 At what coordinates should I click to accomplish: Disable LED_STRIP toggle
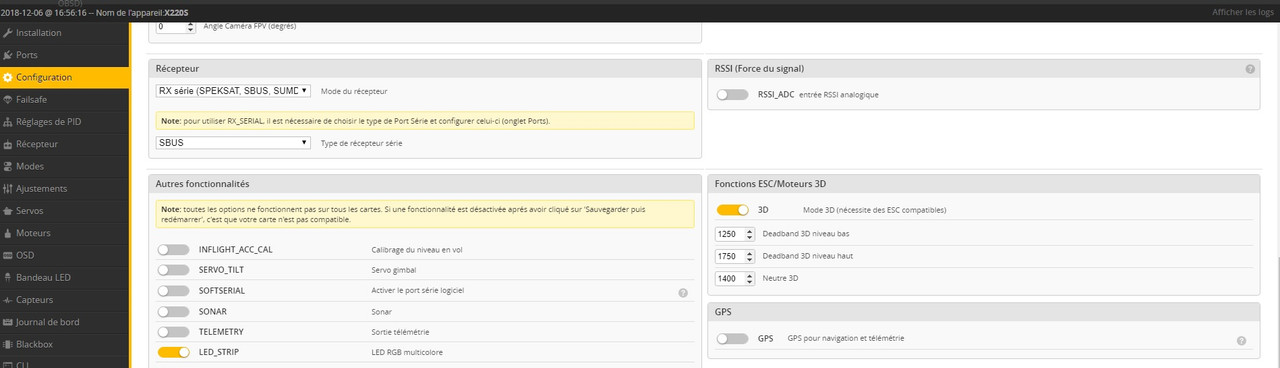pos(173,352)
